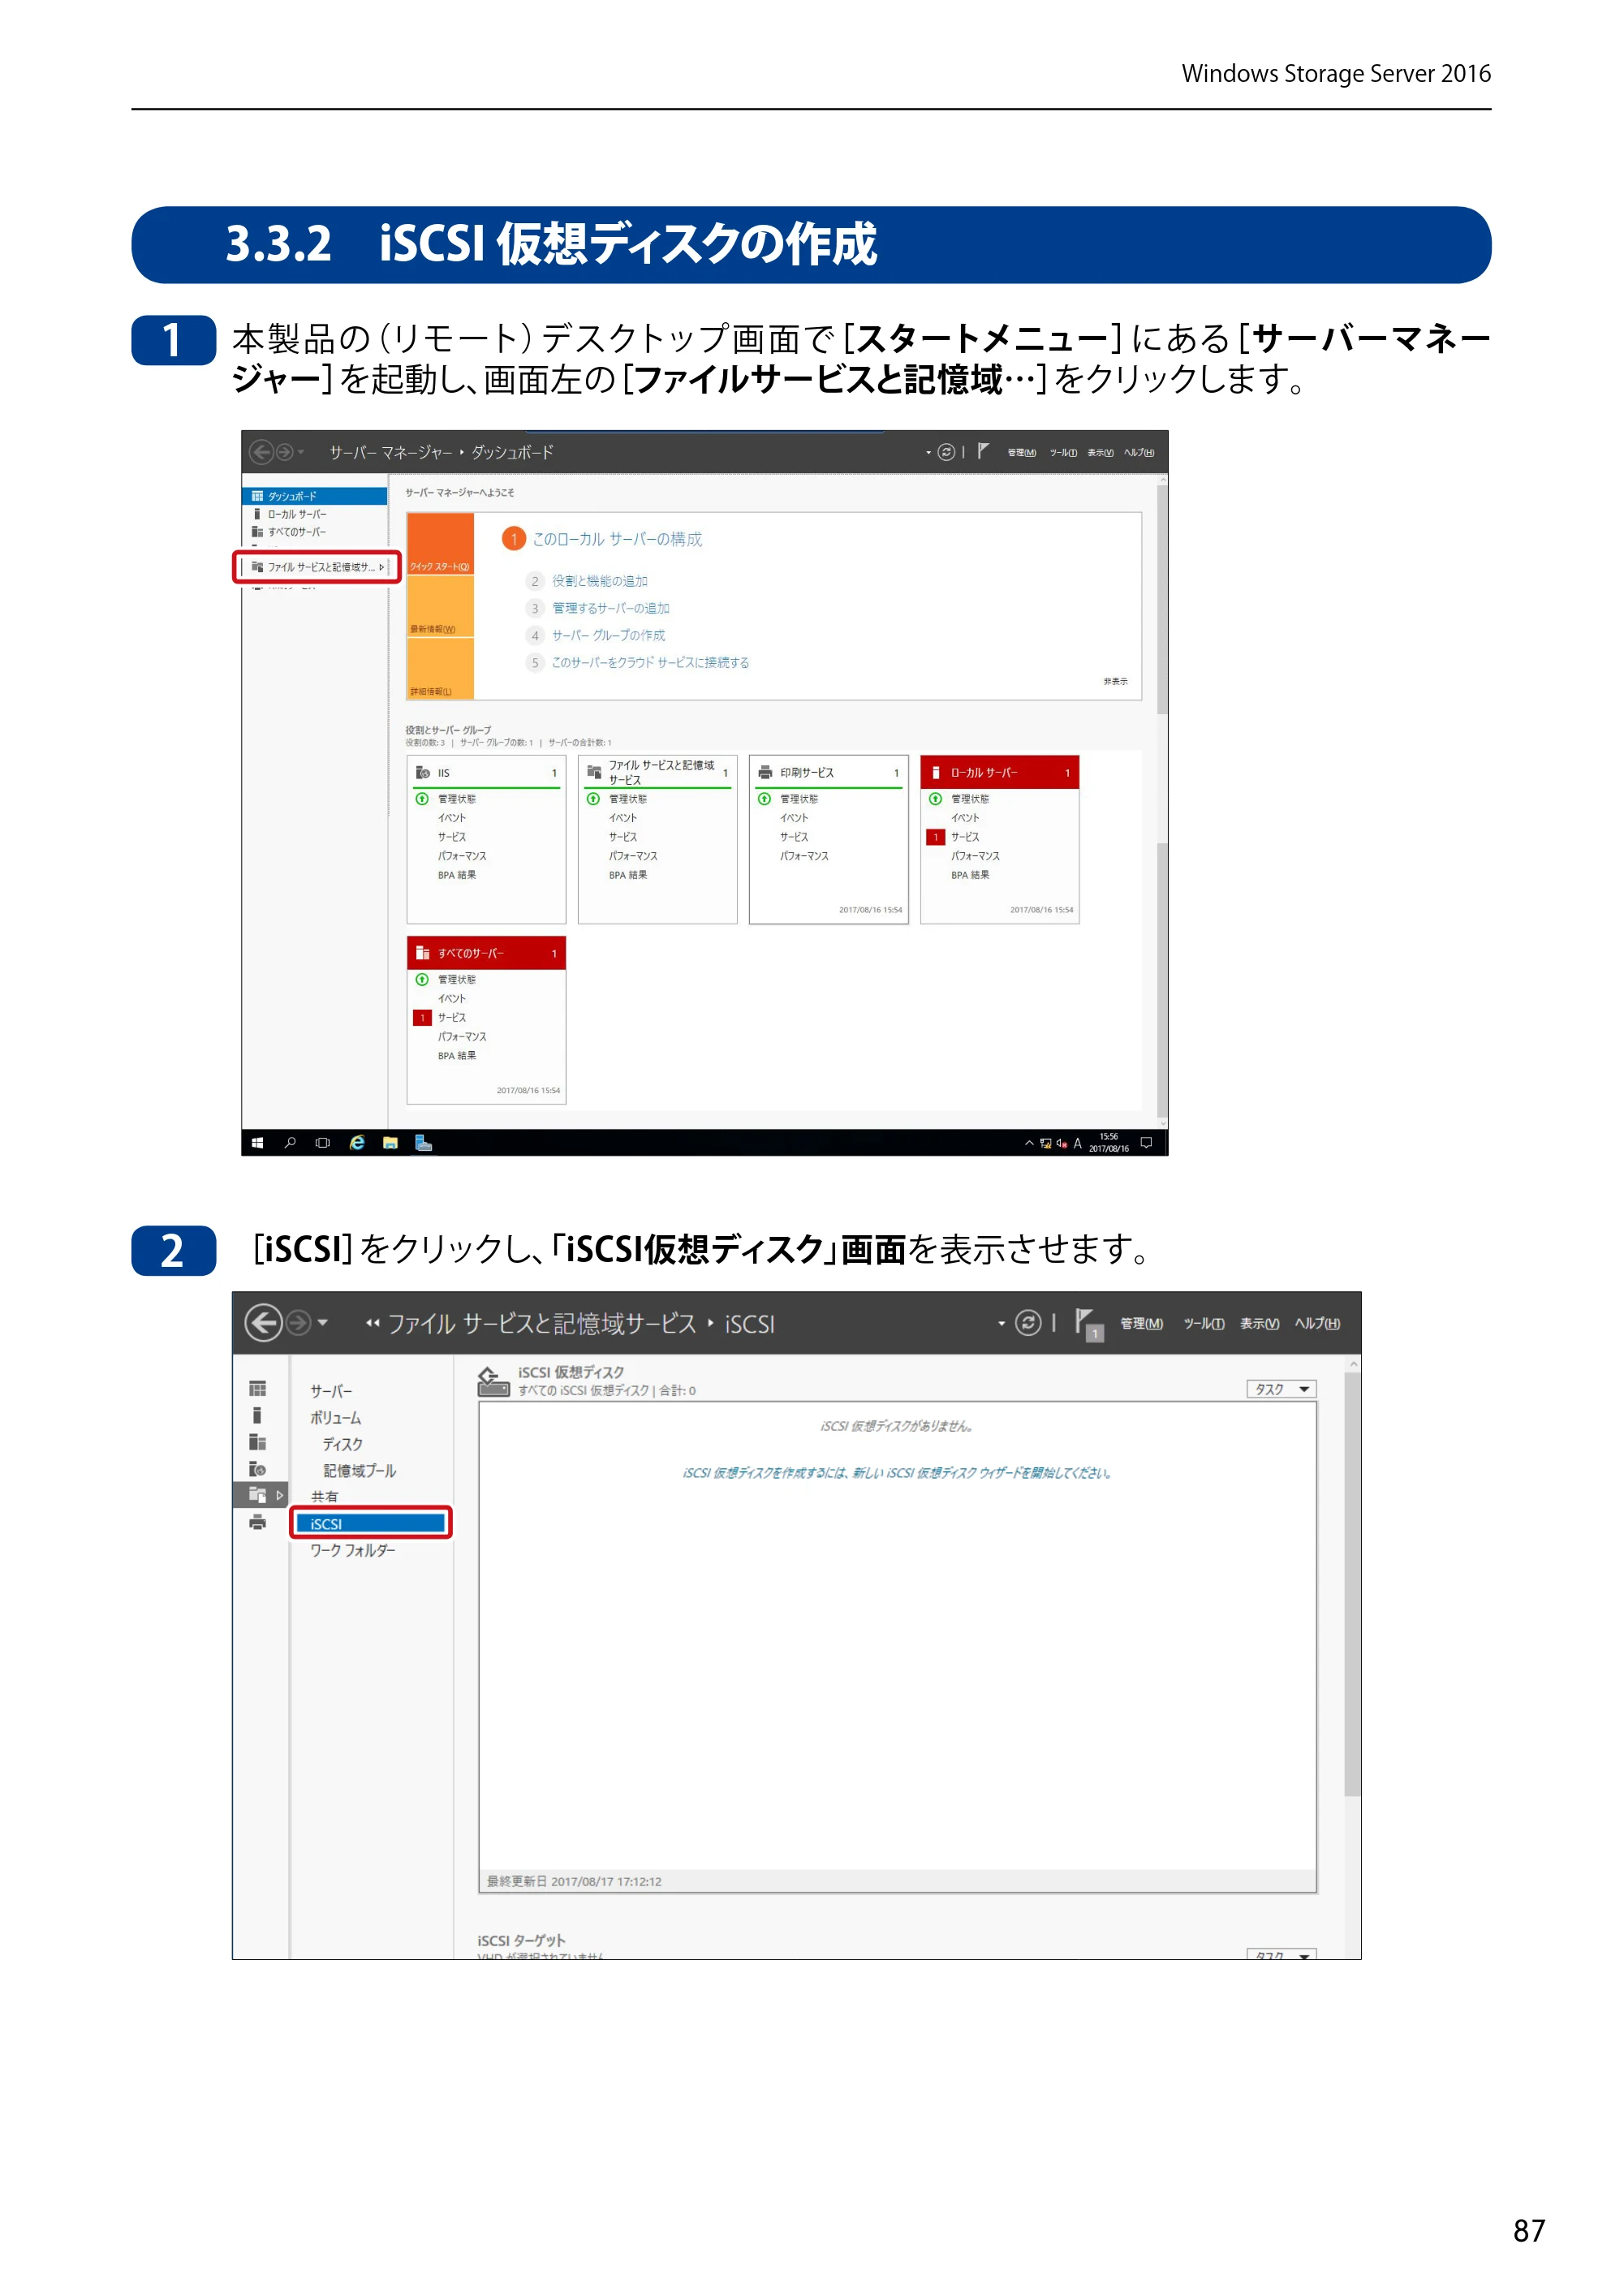Open サーバー グループの作成 link

click(608, 635)
